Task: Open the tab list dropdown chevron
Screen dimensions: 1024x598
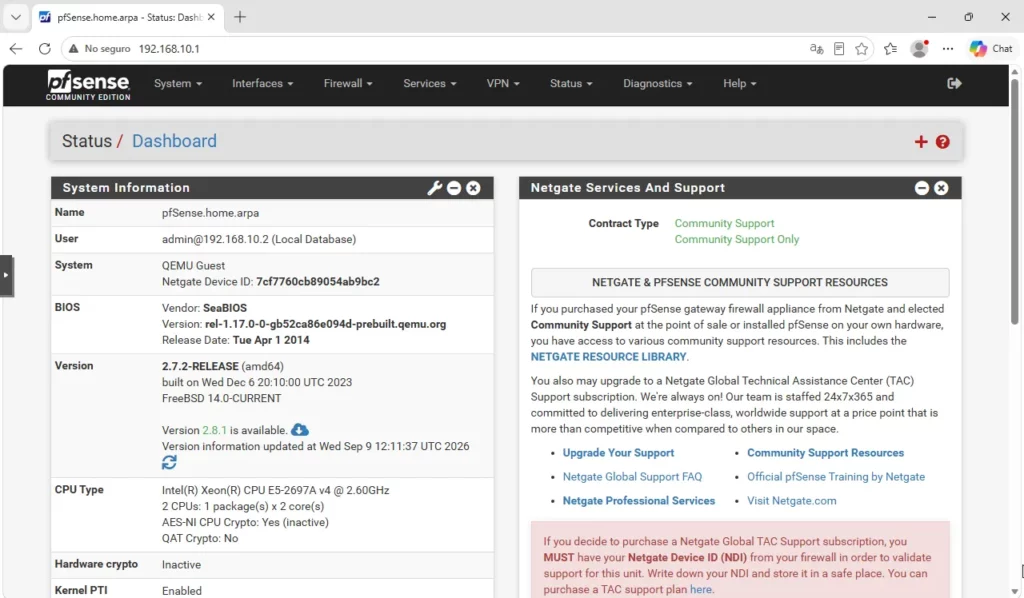Action: [x=16, y=17]
